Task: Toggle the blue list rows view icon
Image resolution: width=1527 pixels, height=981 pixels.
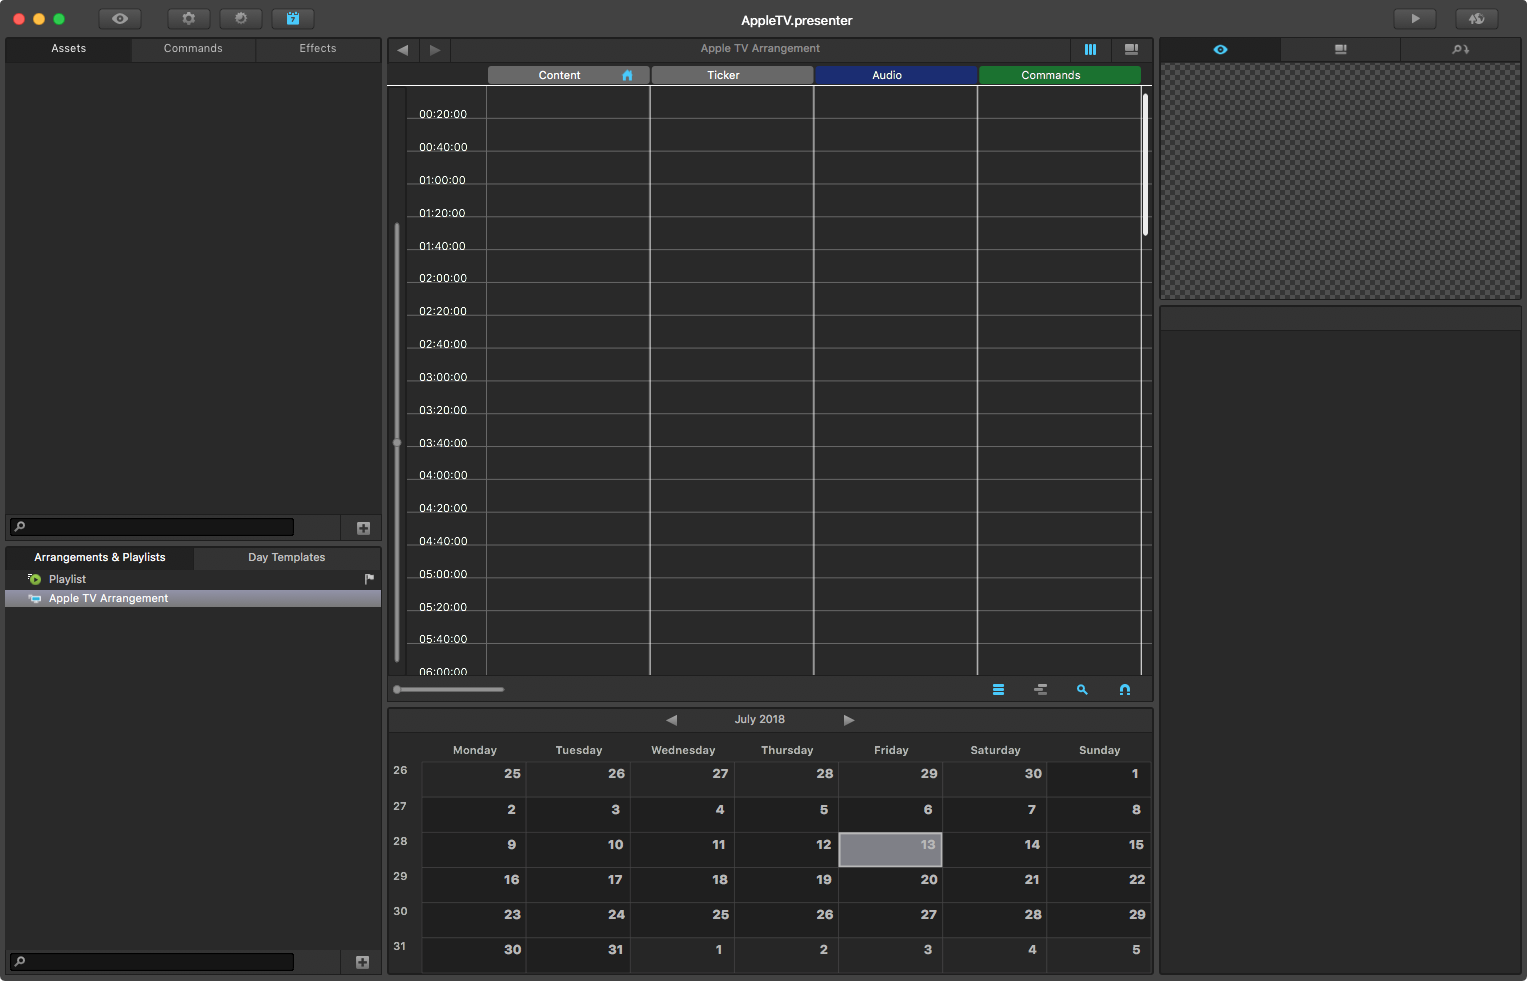Action: 998,689
